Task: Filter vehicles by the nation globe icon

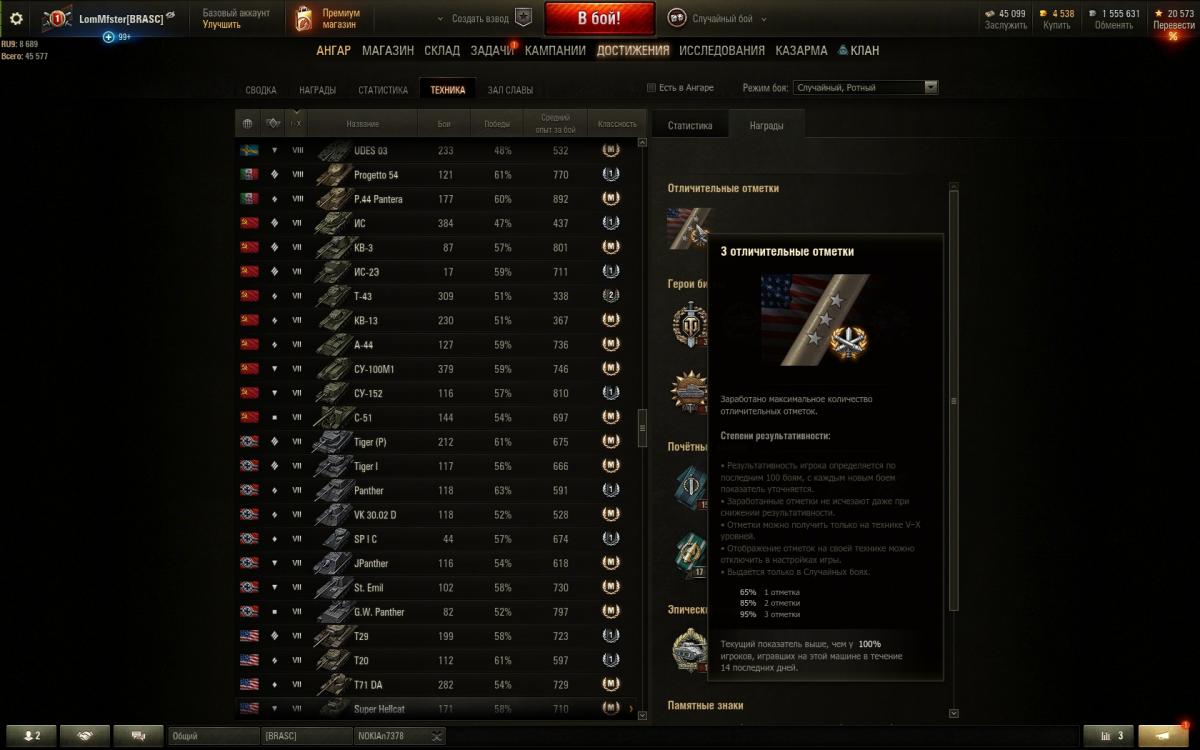Action: tap(248, 124)
